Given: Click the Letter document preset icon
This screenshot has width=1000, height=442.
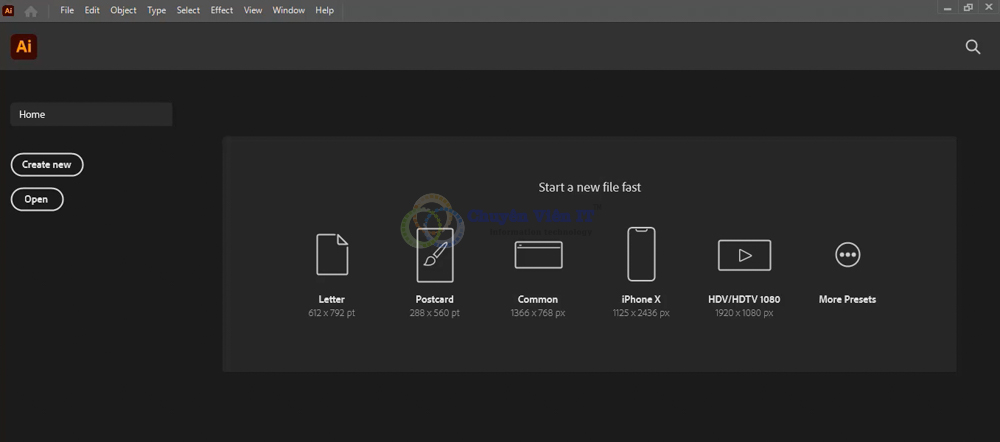Looking at the screenshot, I should [332, 254].
